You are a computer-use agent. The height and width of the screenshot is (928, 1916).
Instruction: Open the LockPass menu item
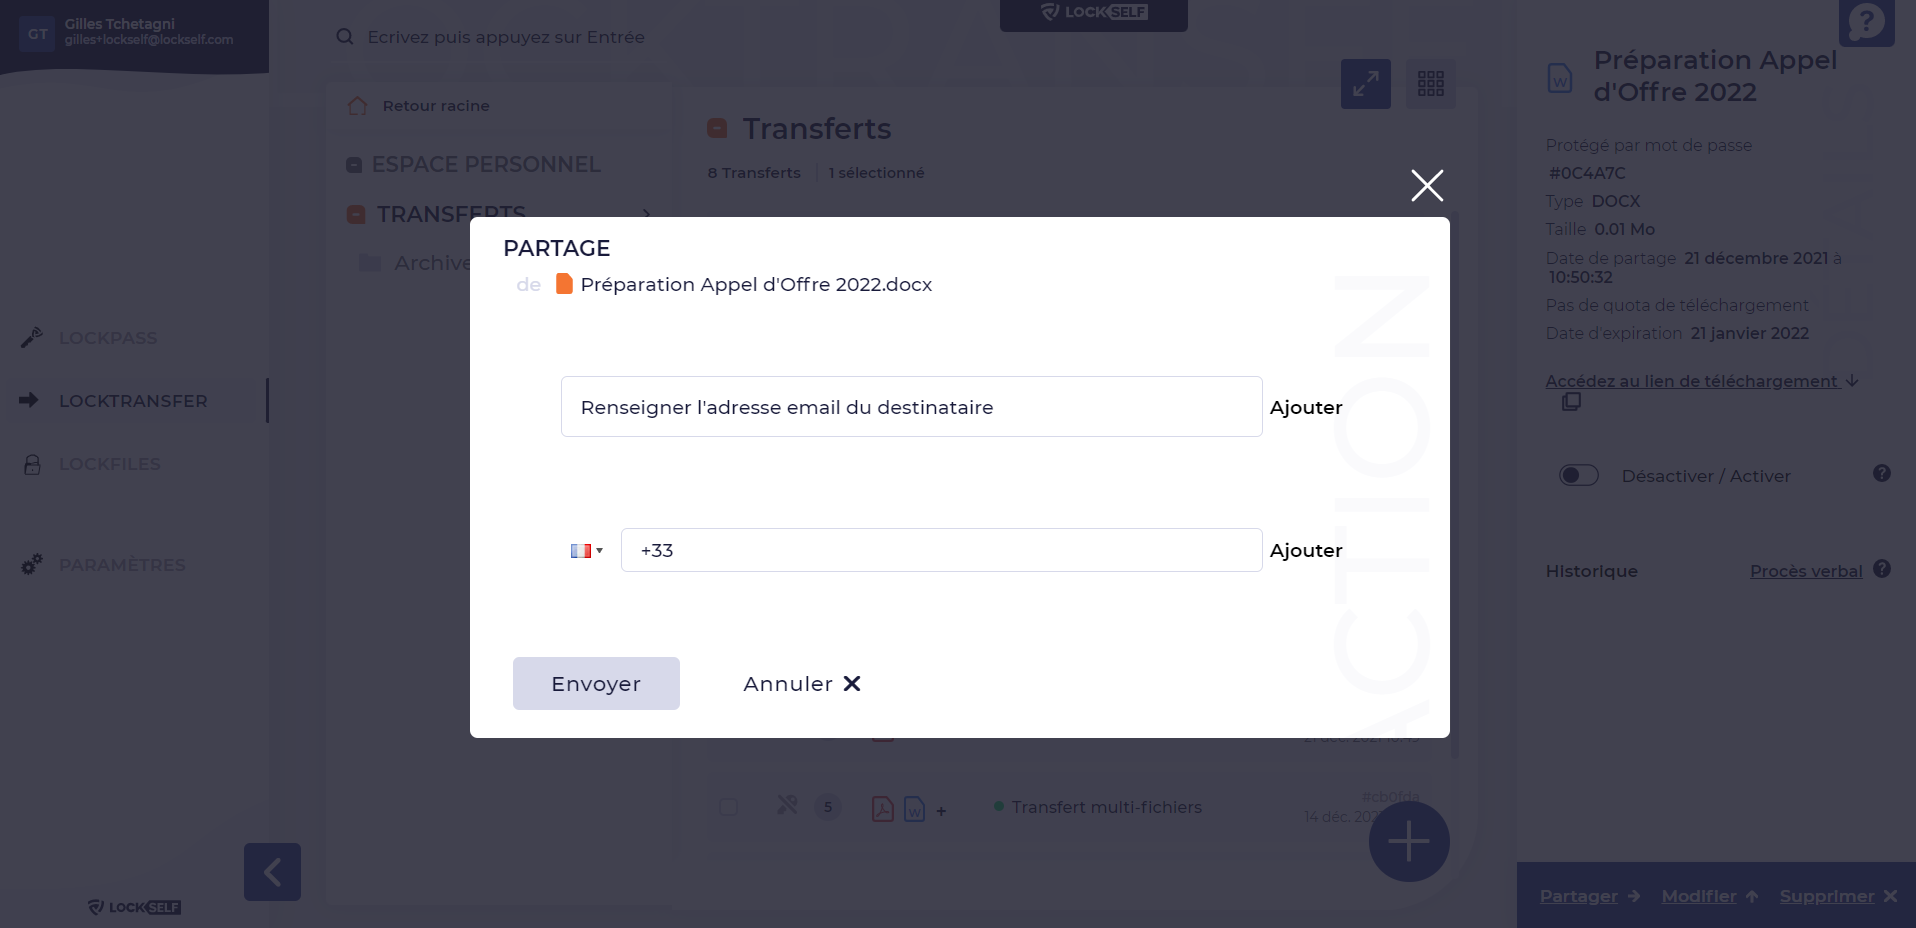pos(108,338)
